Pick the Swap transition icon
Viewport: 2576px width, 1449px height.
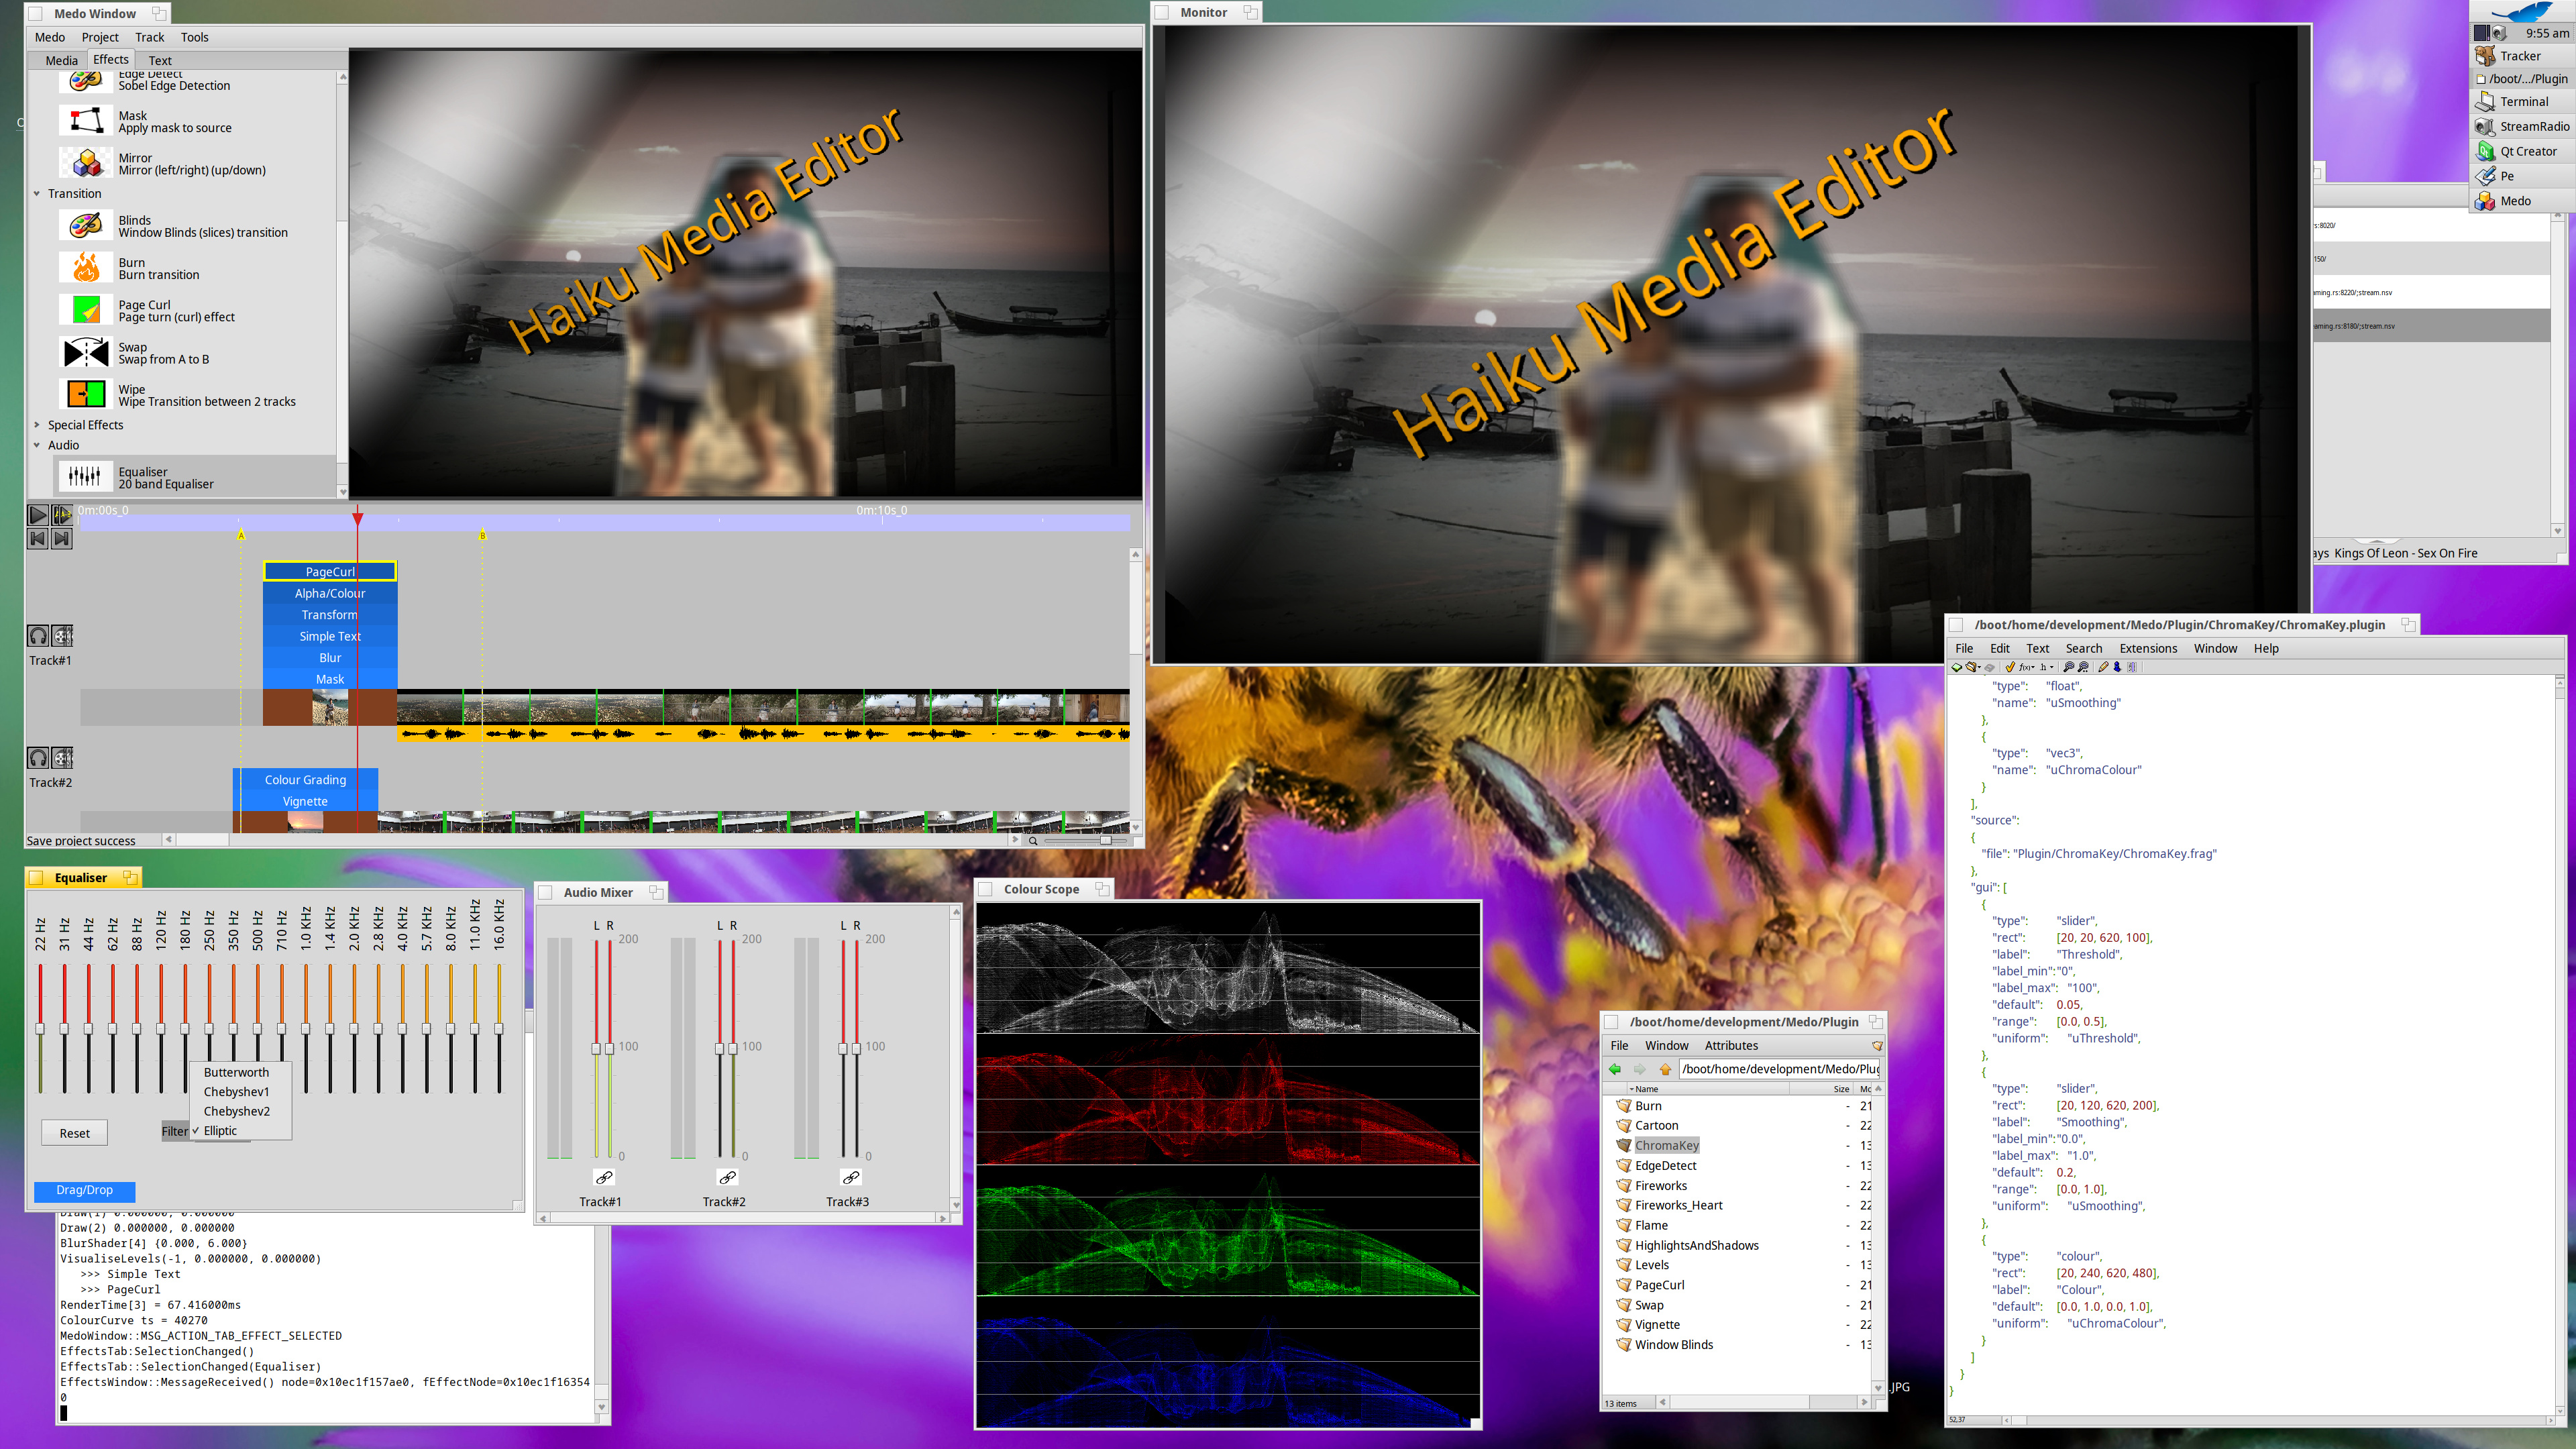point(86,352)
